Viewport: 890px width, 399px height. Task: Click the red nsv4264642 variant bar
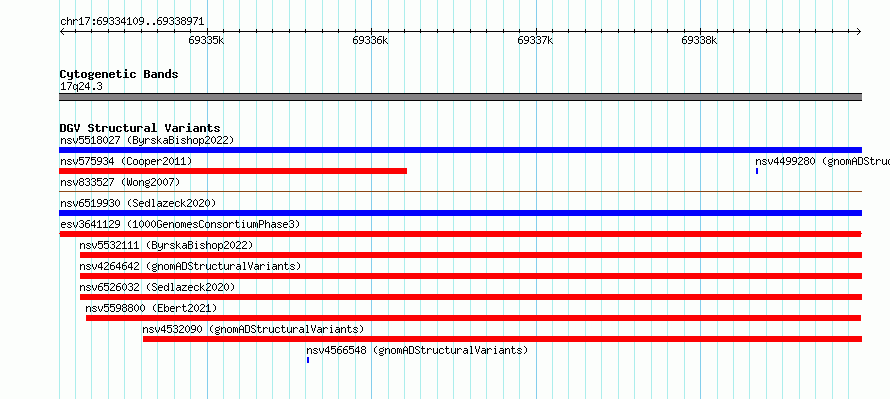point(471,276)
